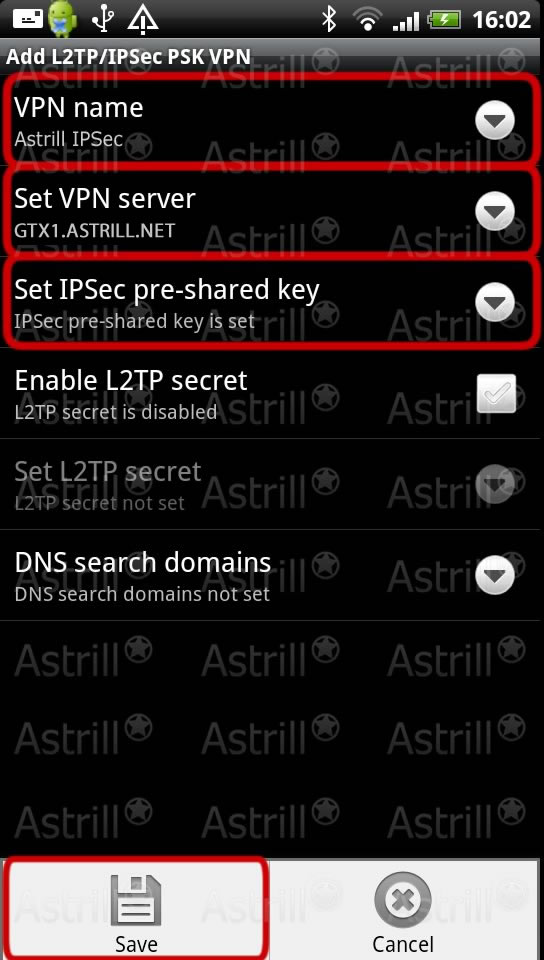Image resolution: width=544 pixels, height=960 pixels.
Task: Open the Set VPN server dropdown arrow
Action: [495, 211]
